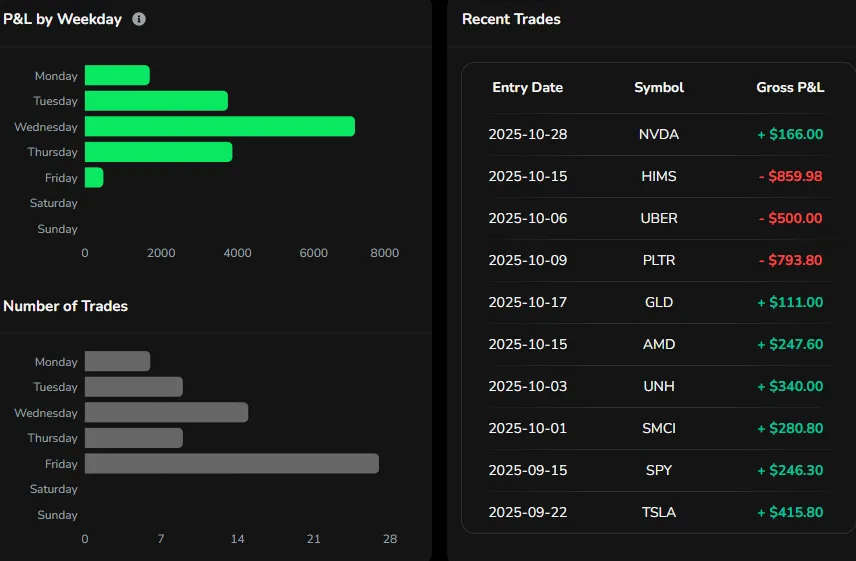Click the Friday number of trades bar
Viewport: 856px width, 561px height.
[x=231, y=464]
